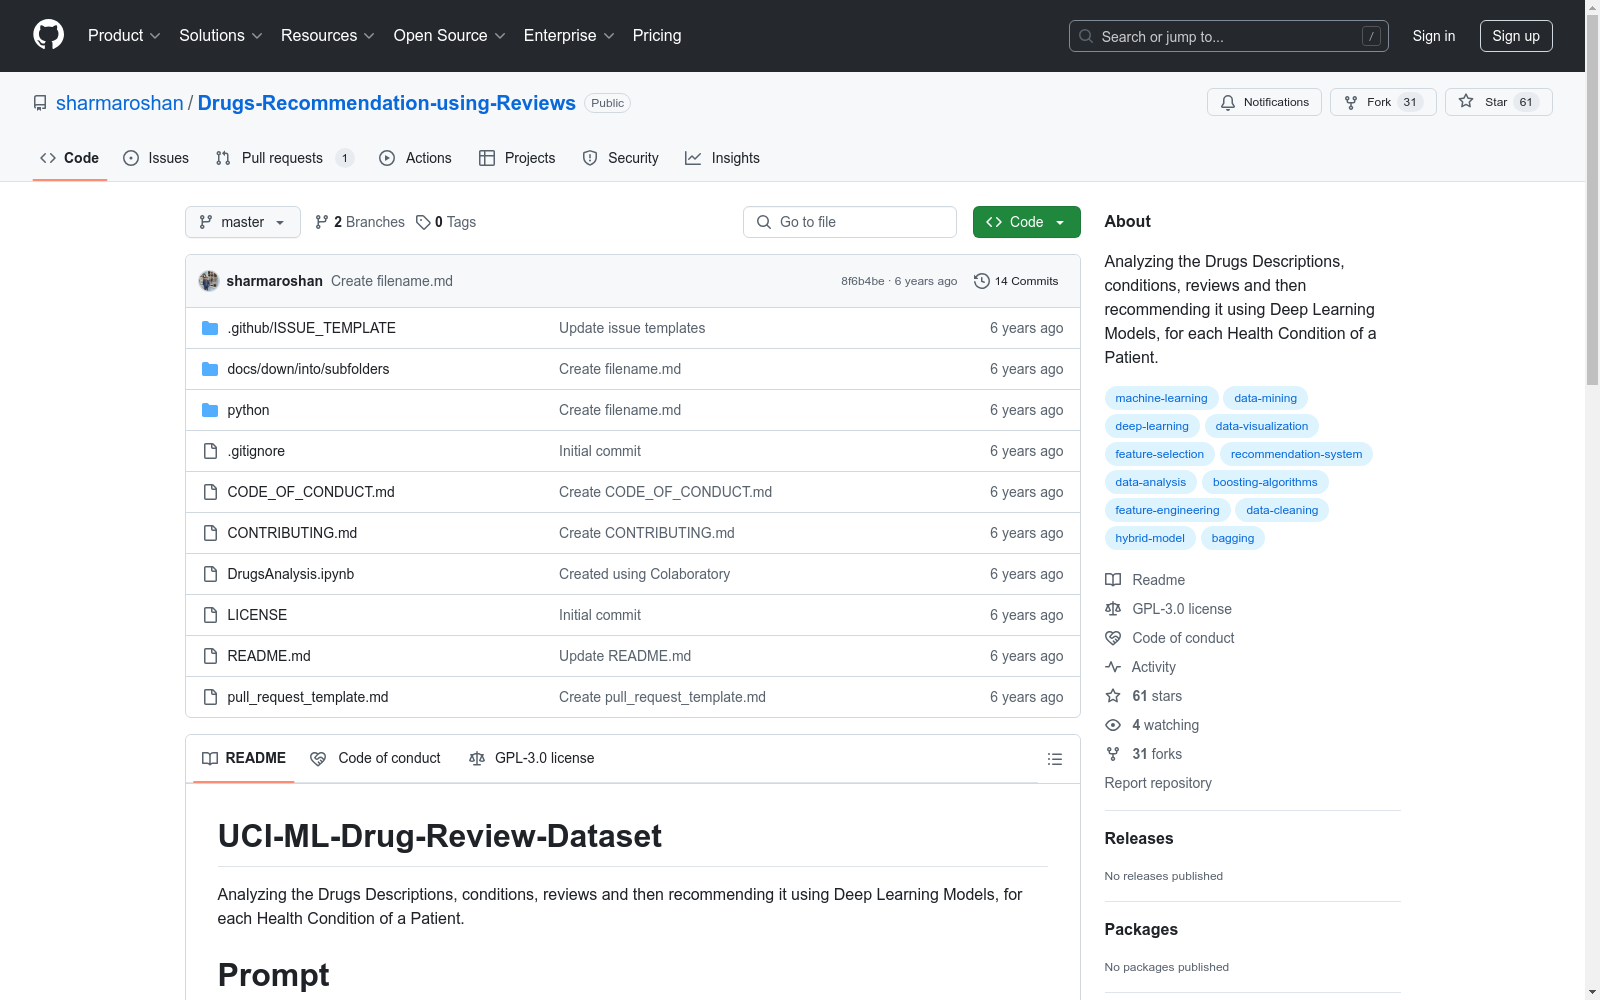Open sharmaroshan's avatar in commit row
Image resolution: width=1600 pixels, height=1000 pixels.
(209, 281)
